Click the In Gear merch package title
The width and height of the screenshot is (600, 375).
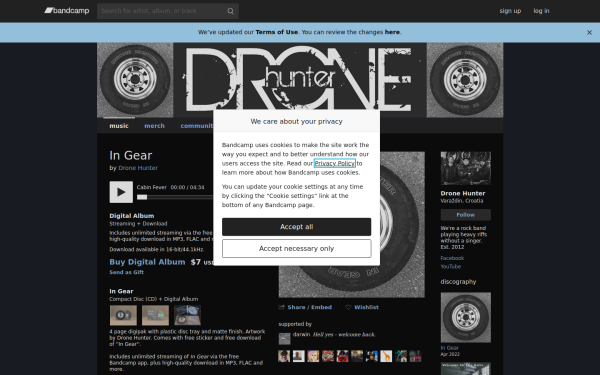click(121, 291)
